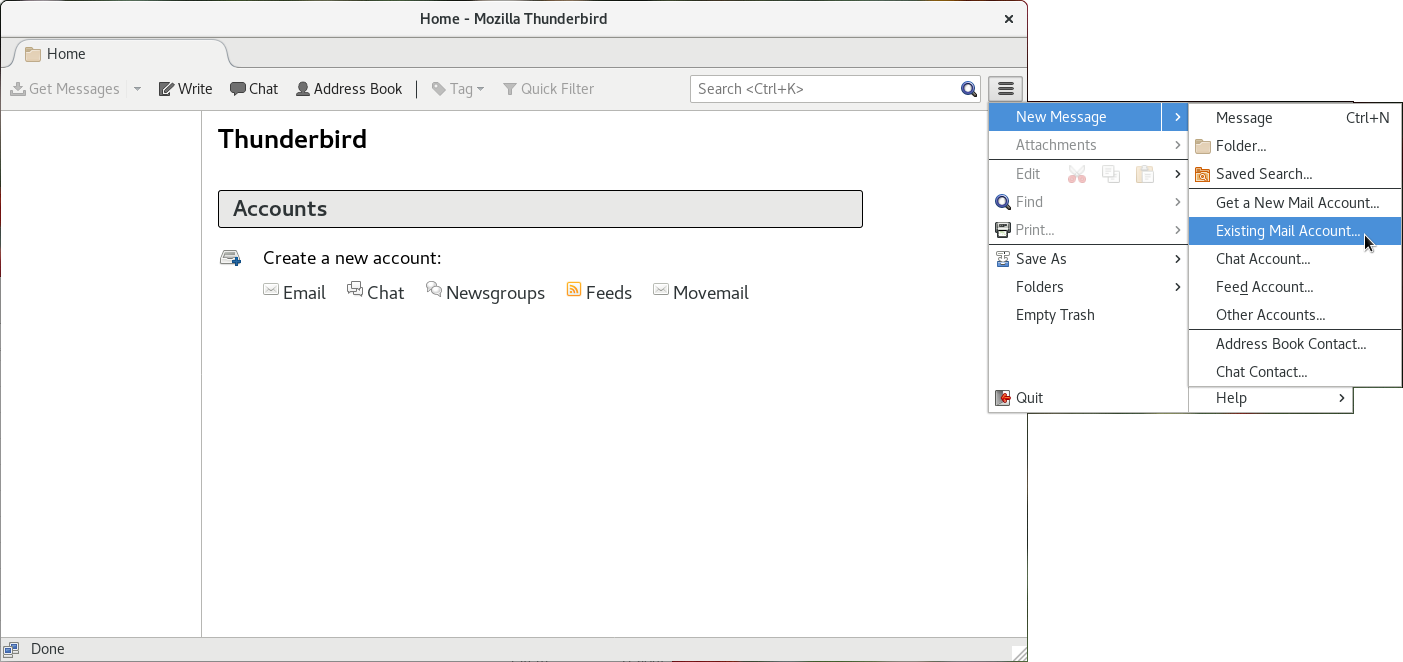The width and height of the screenshot is (1403, 662).
Task: Click the Quit icon in menu
Action: [x=1003, y=398]
